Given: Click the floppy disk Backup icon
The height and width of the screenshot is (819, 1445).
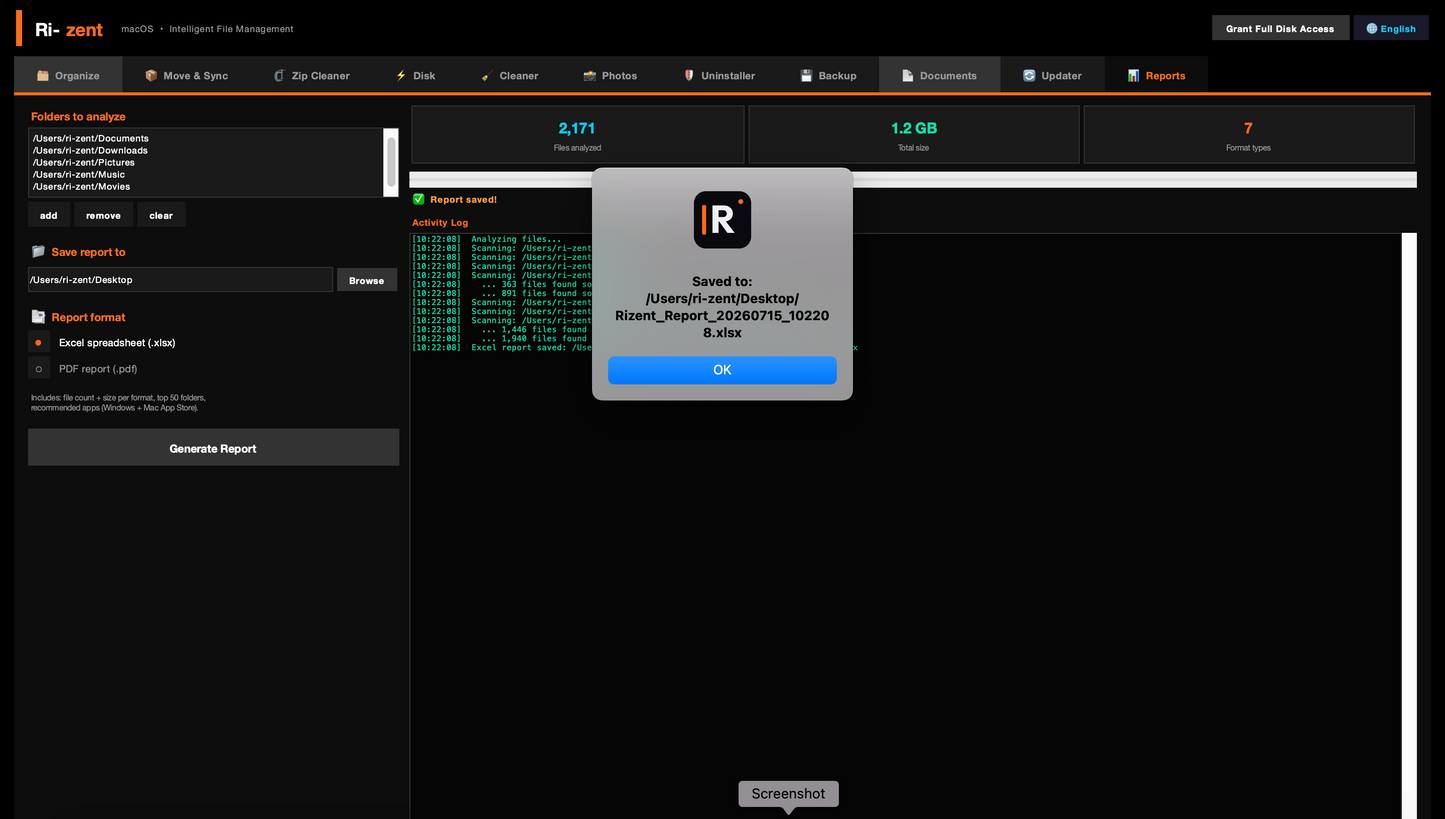Looking at the screenshot, I should click(x=806, y=76).
